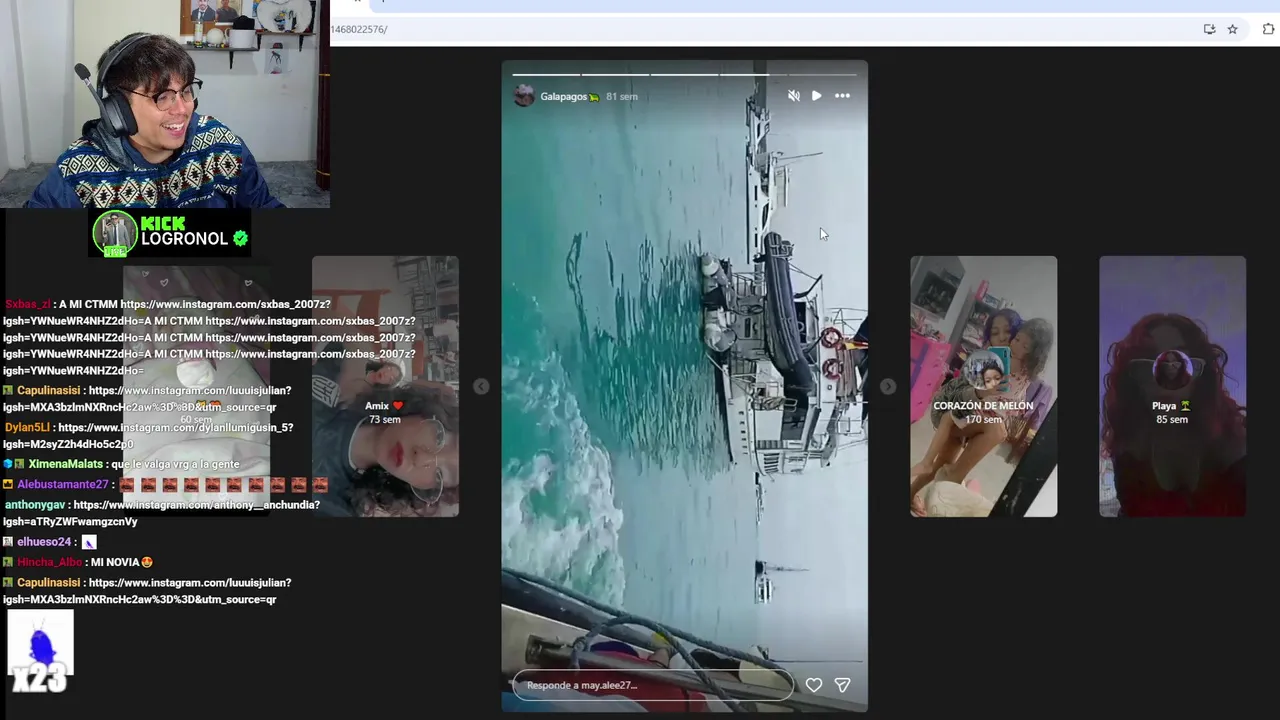Jump to the partially filled fourth progress segment

pyautogui.click(x=753, y=74)
